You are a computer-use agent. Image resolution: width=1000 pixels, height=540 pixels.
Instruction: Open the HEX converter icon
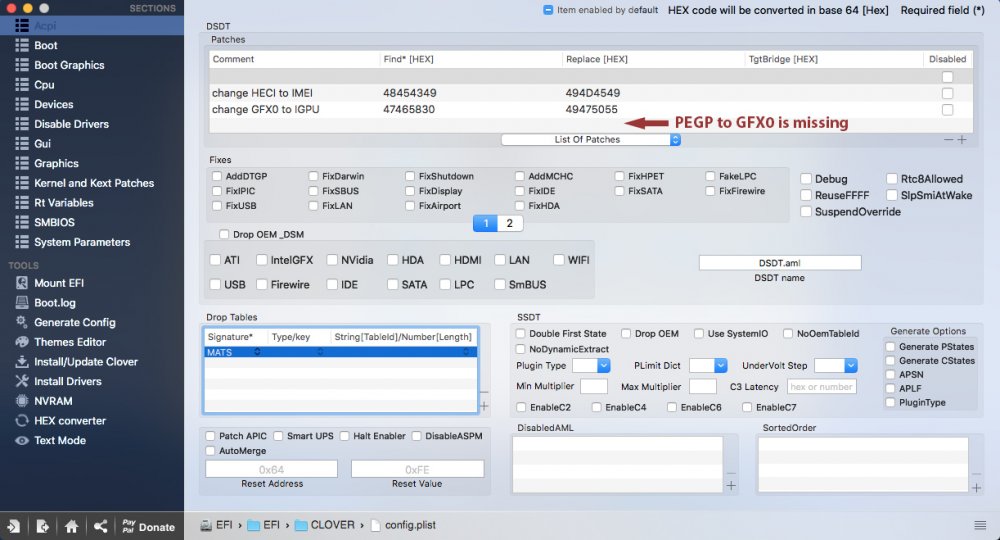tap(22, 421)
